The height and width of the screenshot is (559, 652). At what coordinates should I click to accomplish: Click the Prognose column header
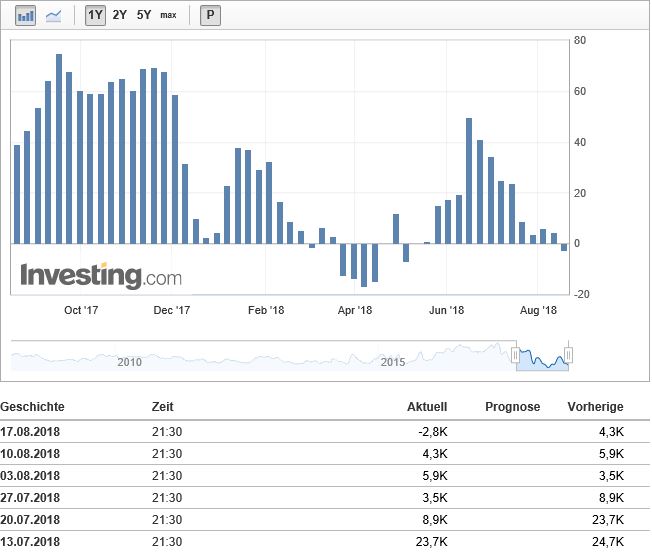point(512,407)
